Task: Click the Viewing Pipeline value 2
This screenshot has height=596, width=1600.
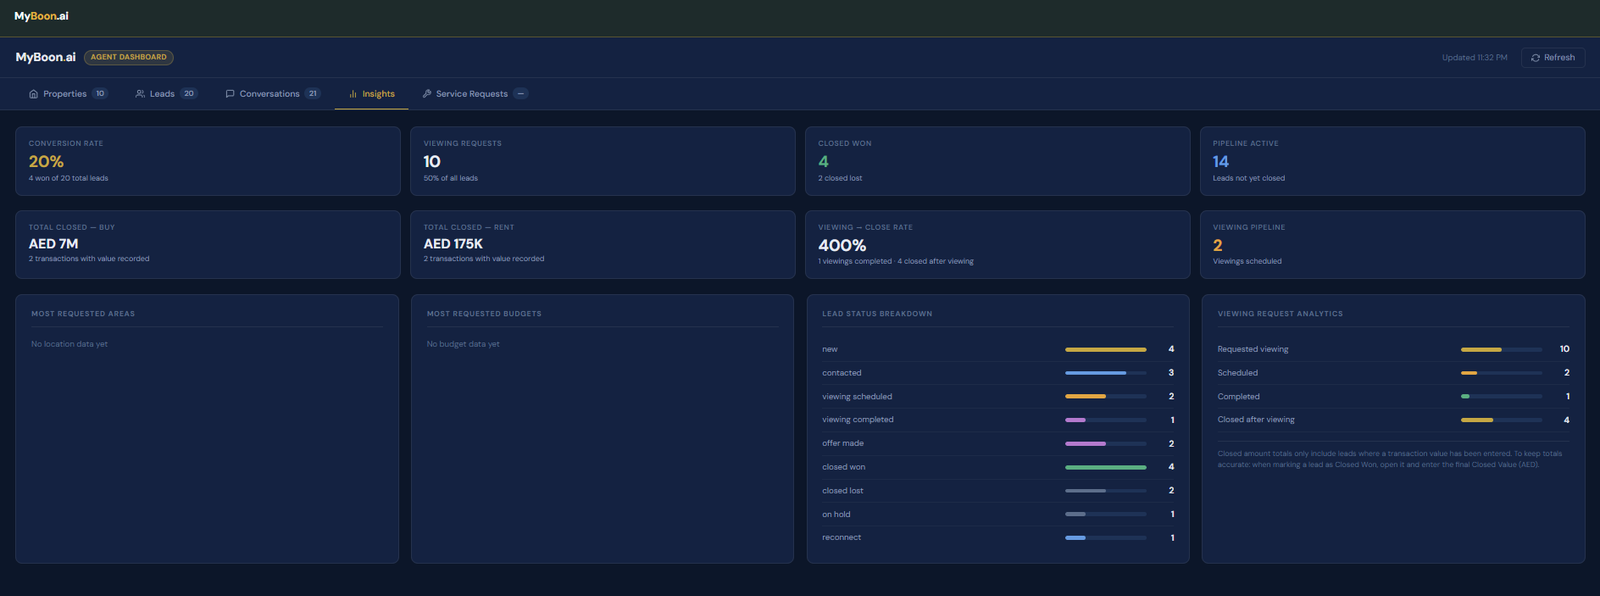Action: coord(1218,245)
